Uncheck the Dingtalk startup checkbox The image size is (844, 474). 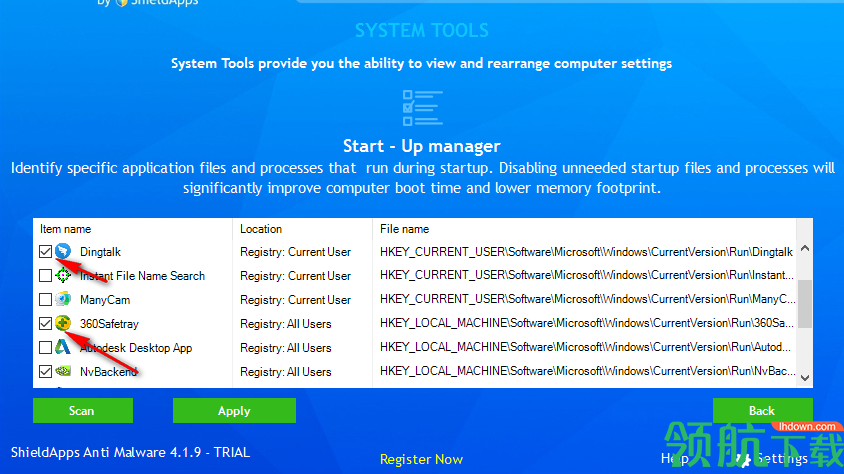pyautogui.click(x=46, y=252)
